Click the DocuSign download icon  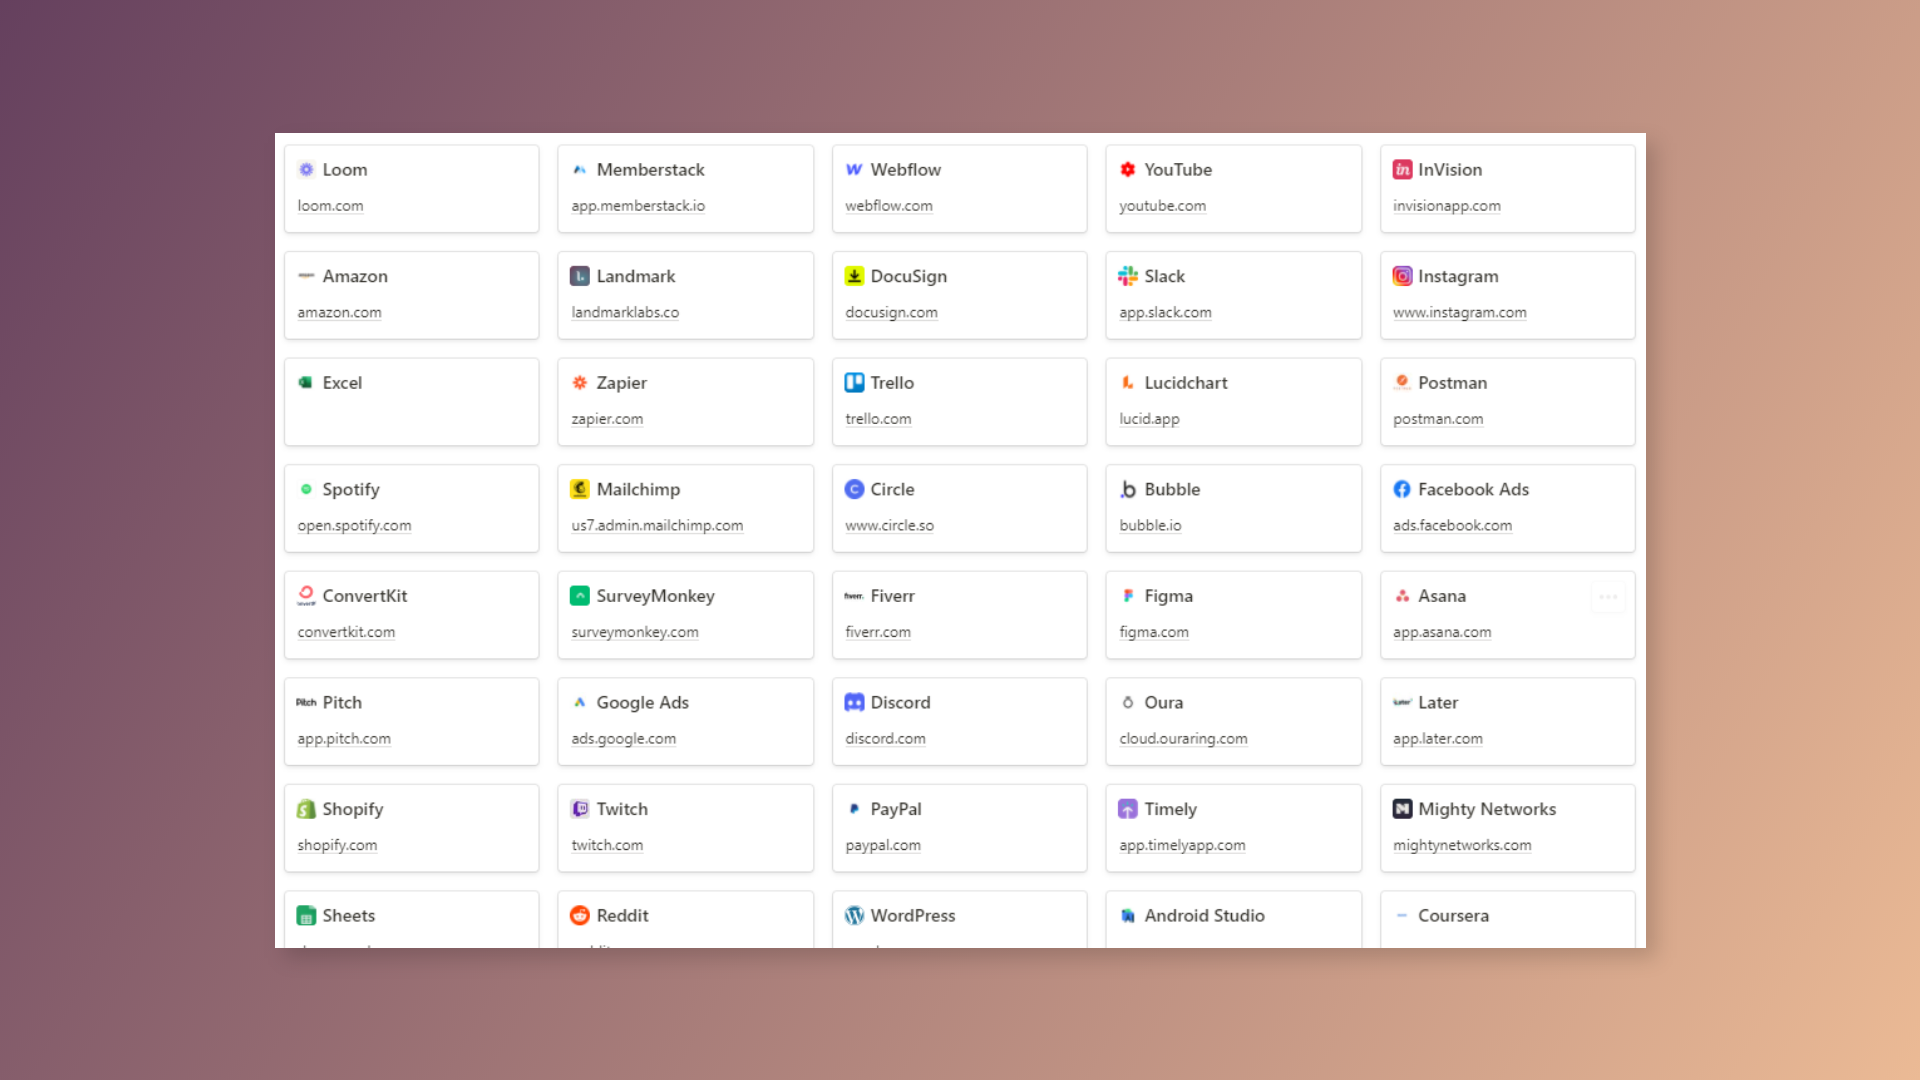tap(854, 276)
